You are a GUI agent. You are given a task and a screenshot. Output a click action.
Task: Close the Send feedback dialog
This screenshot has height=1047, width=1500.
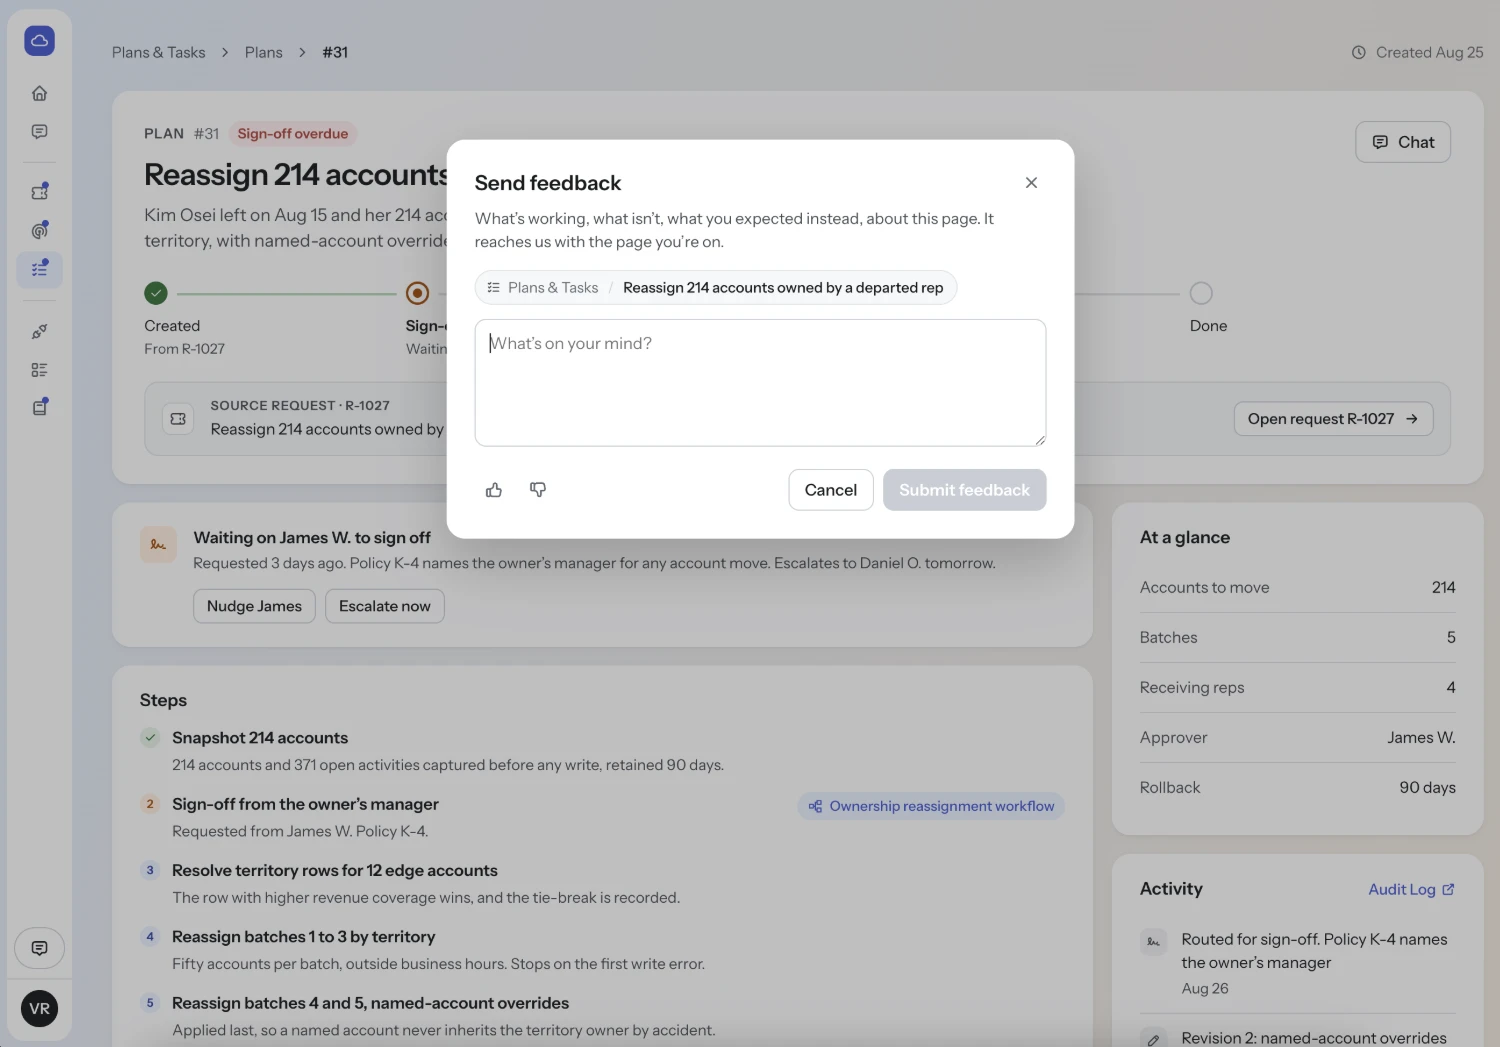point(1031,183)
